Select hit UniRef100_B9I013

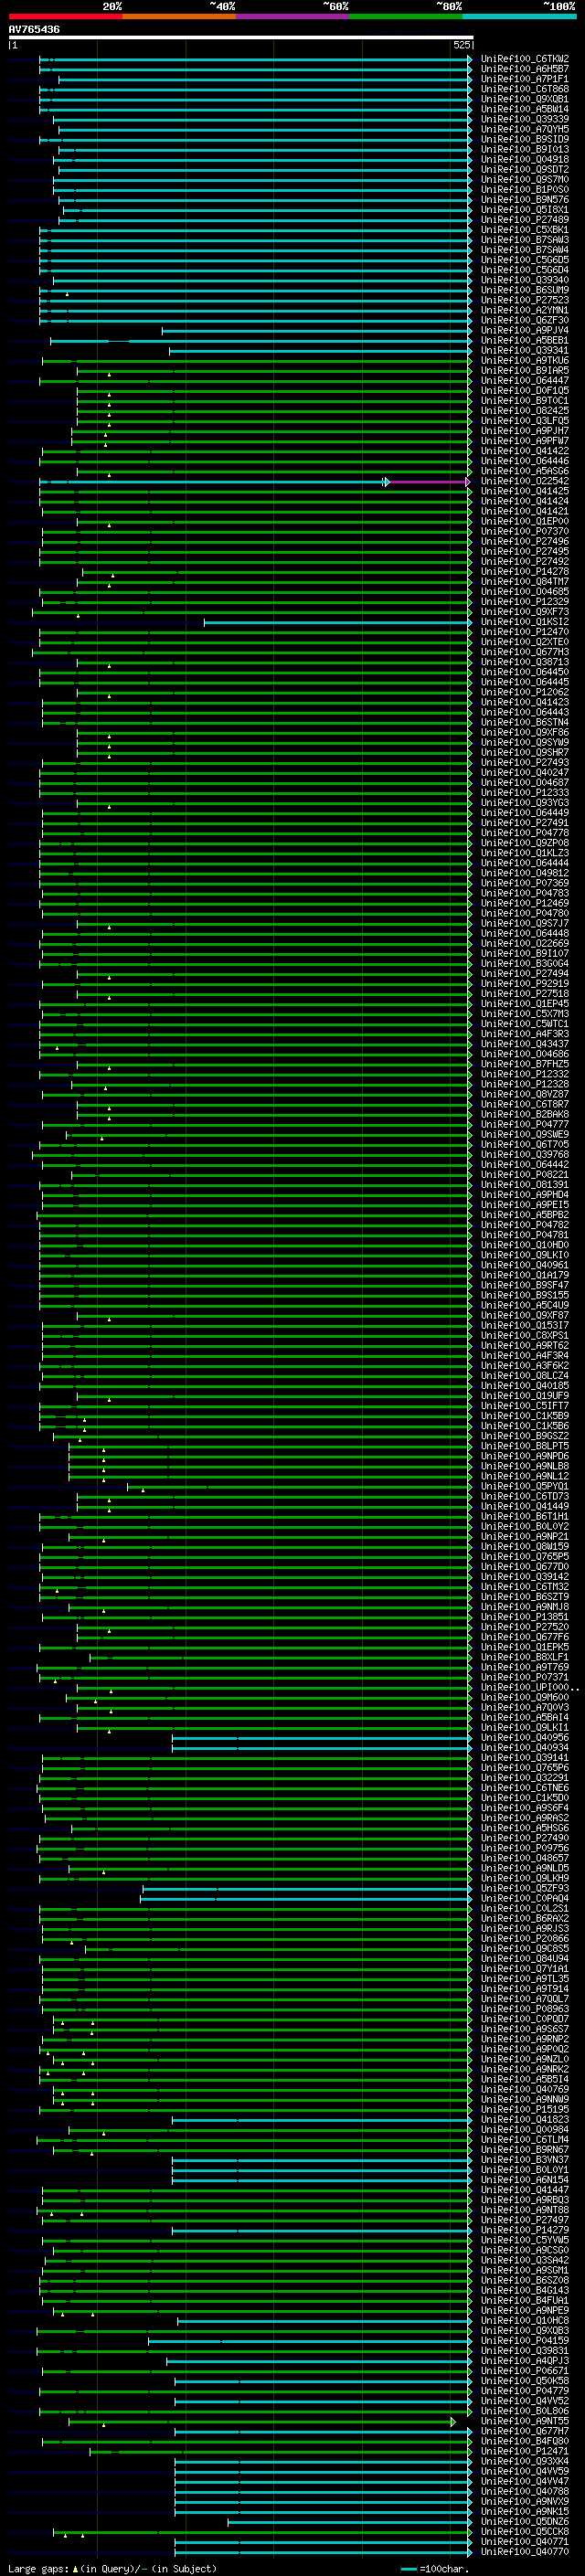[x=525, y=149]
